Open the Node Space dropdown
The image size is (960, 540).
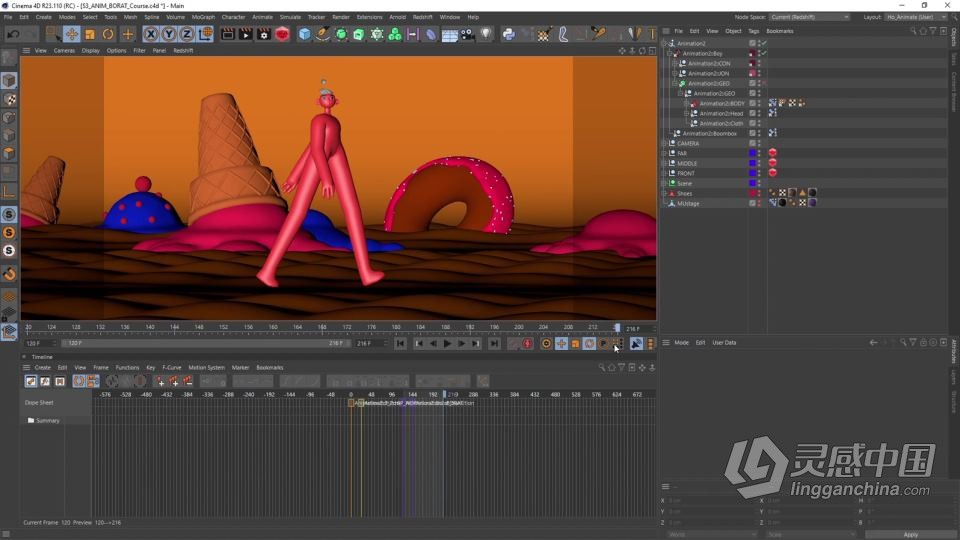pyautogui.click(x=809, y=17)
